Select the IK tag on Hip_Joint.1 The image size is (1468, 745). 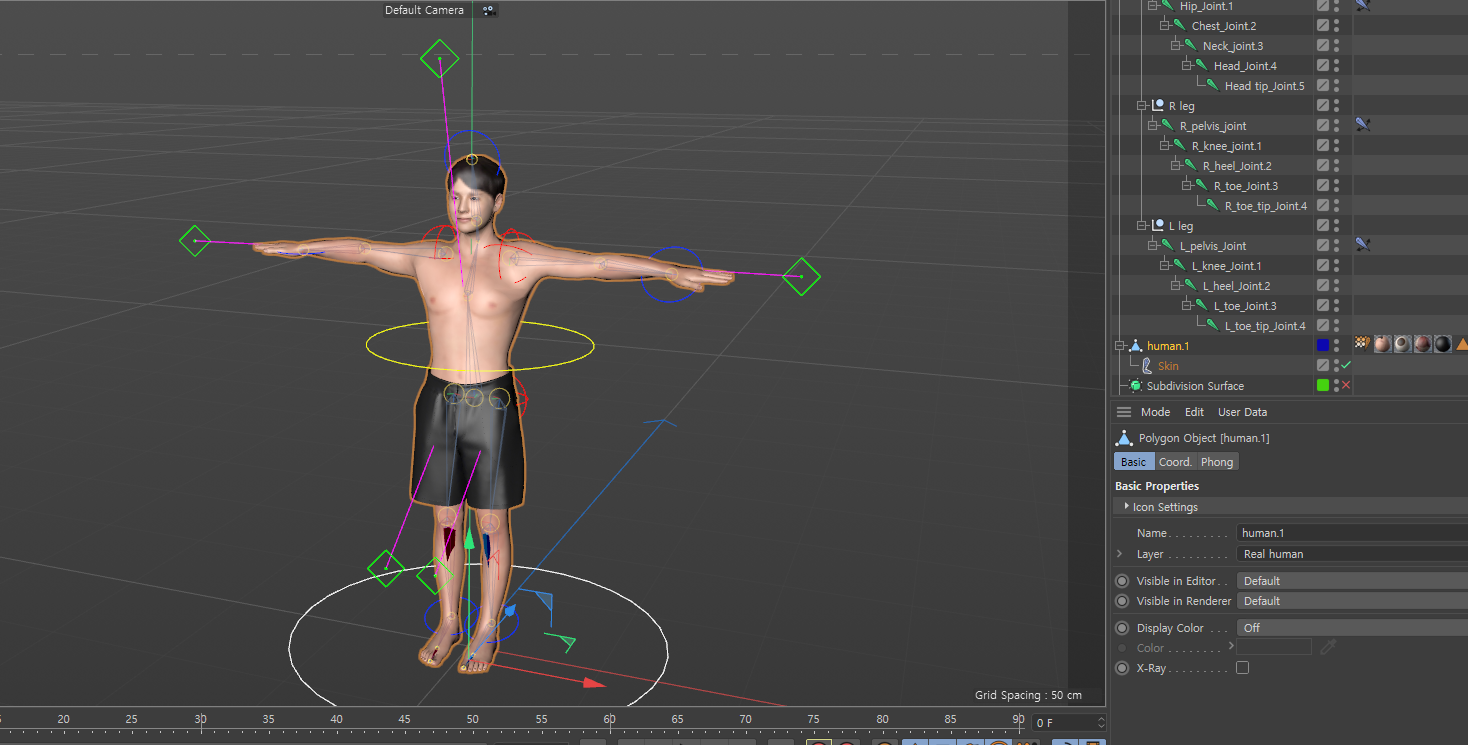pyautogui.click(x=1363, y=5)
